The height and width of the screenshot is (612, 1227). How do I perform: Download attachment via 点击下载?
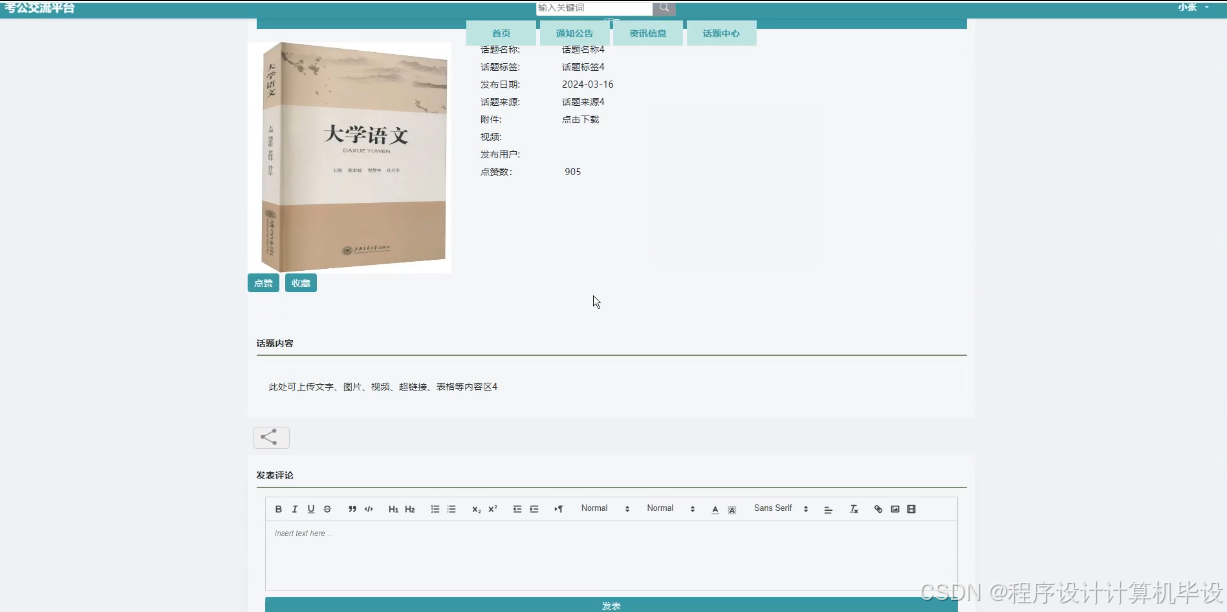tap(580, 119)
